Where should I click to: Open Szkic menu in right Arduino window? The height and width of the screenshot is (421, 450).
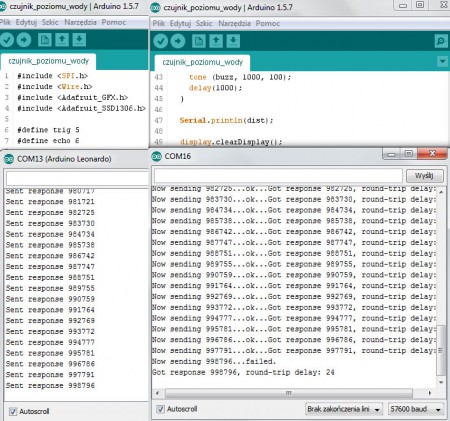click(x=204, y=23)
